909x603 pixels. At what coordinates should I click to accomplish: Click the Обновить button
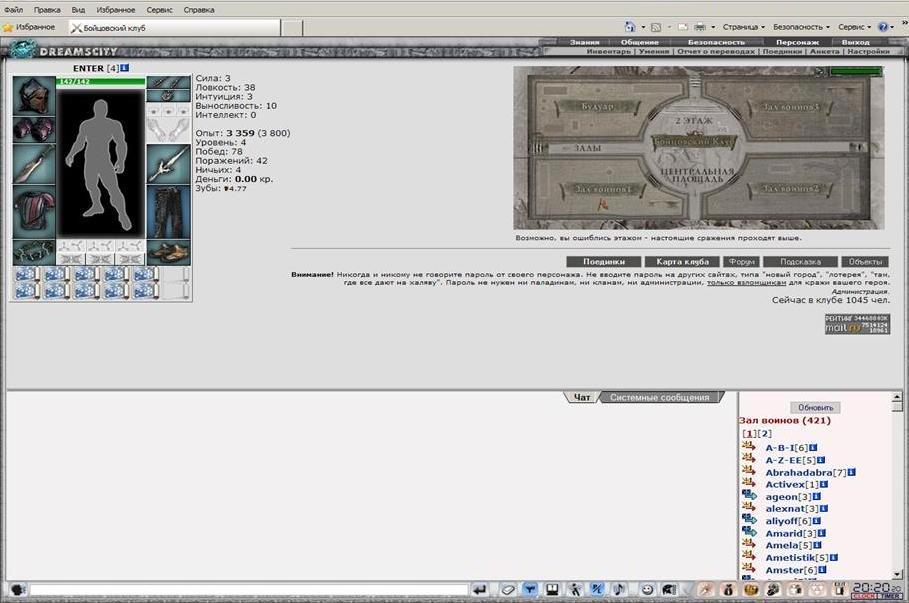[x=815, y=408]
